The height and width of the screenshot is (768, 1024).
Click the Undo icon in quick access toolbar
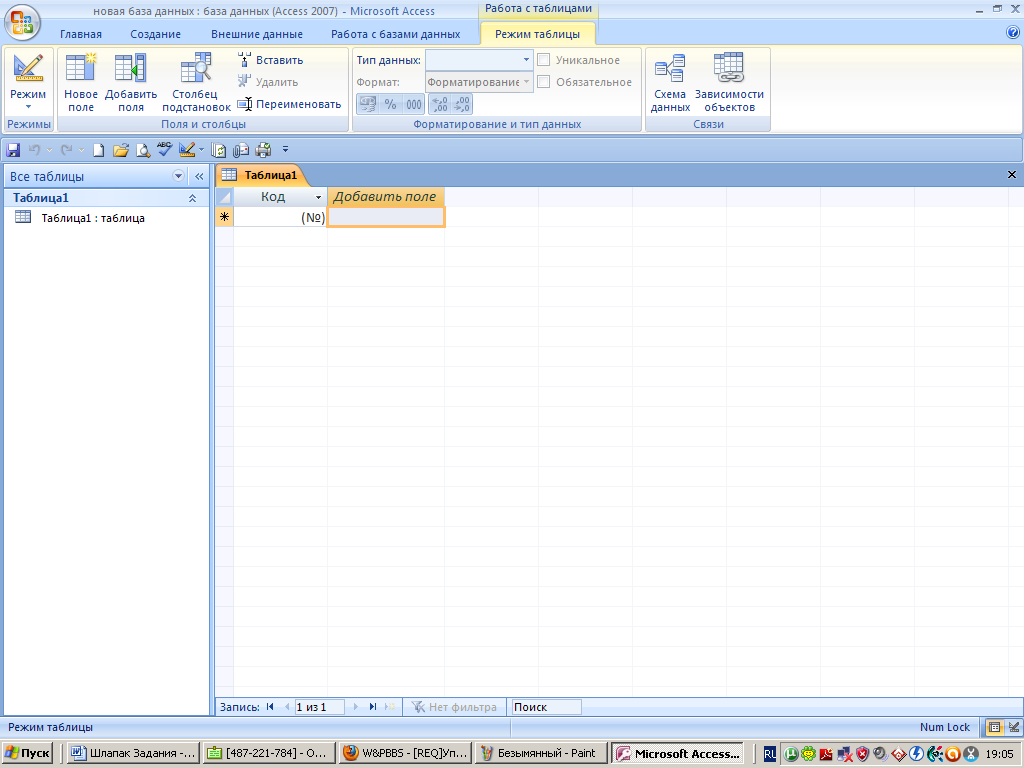point(34,150)
